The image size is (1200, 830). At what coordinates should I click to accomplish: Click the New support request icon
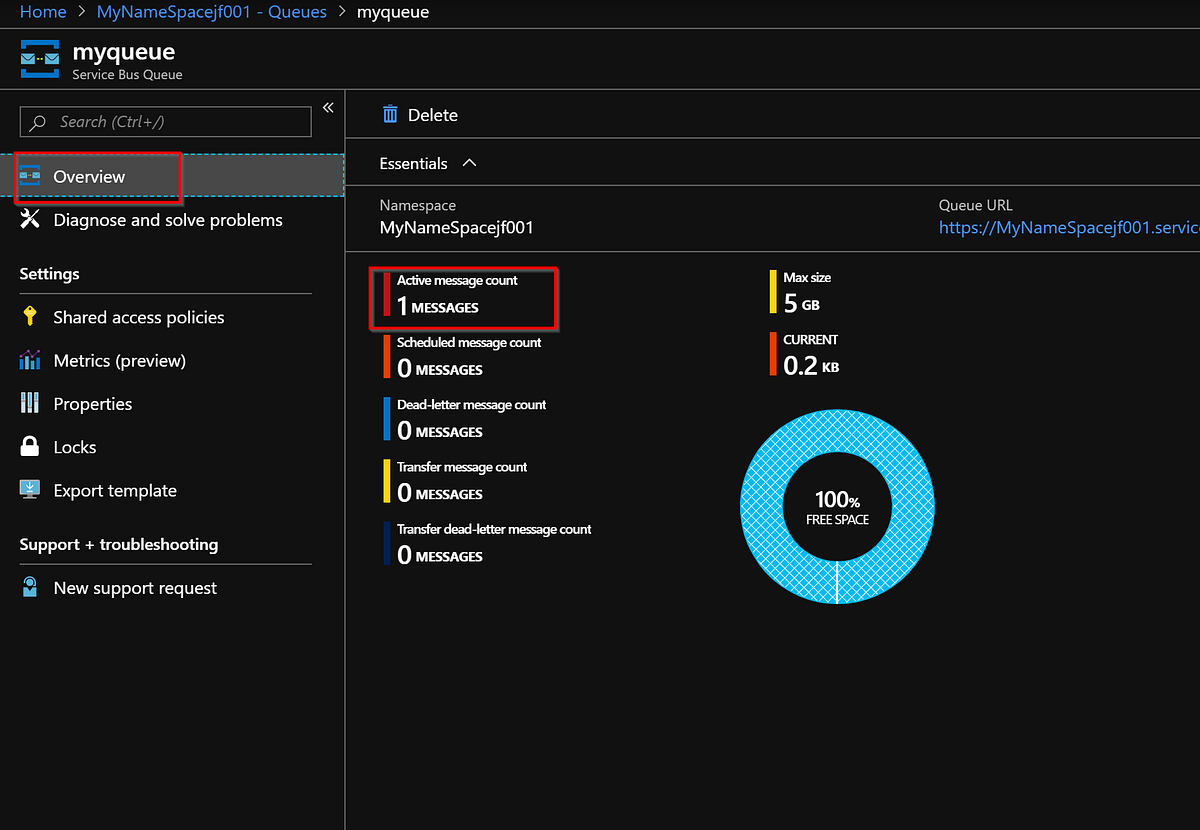pyautogui.click(x=32, y=588)
